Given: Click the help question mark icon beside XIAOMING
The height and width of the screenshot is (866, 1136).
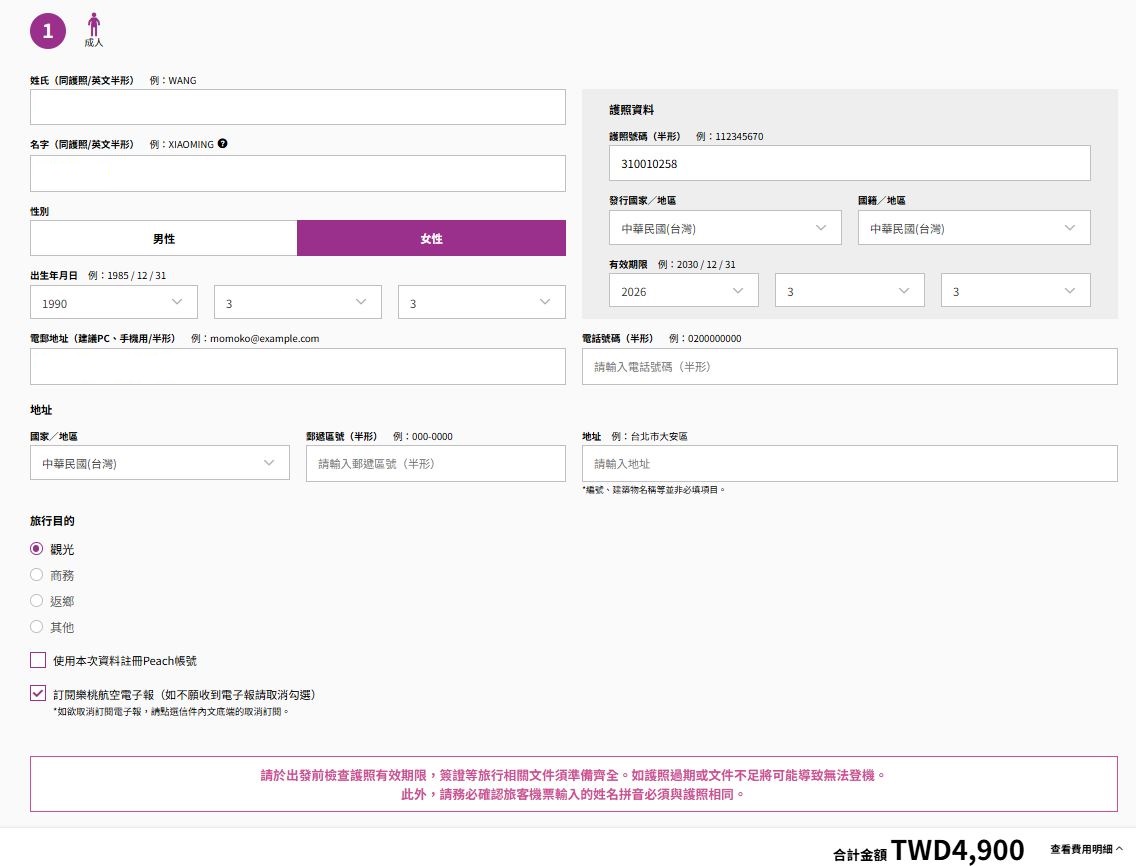Looking at the screenshot, I should (x=222, y=143).
